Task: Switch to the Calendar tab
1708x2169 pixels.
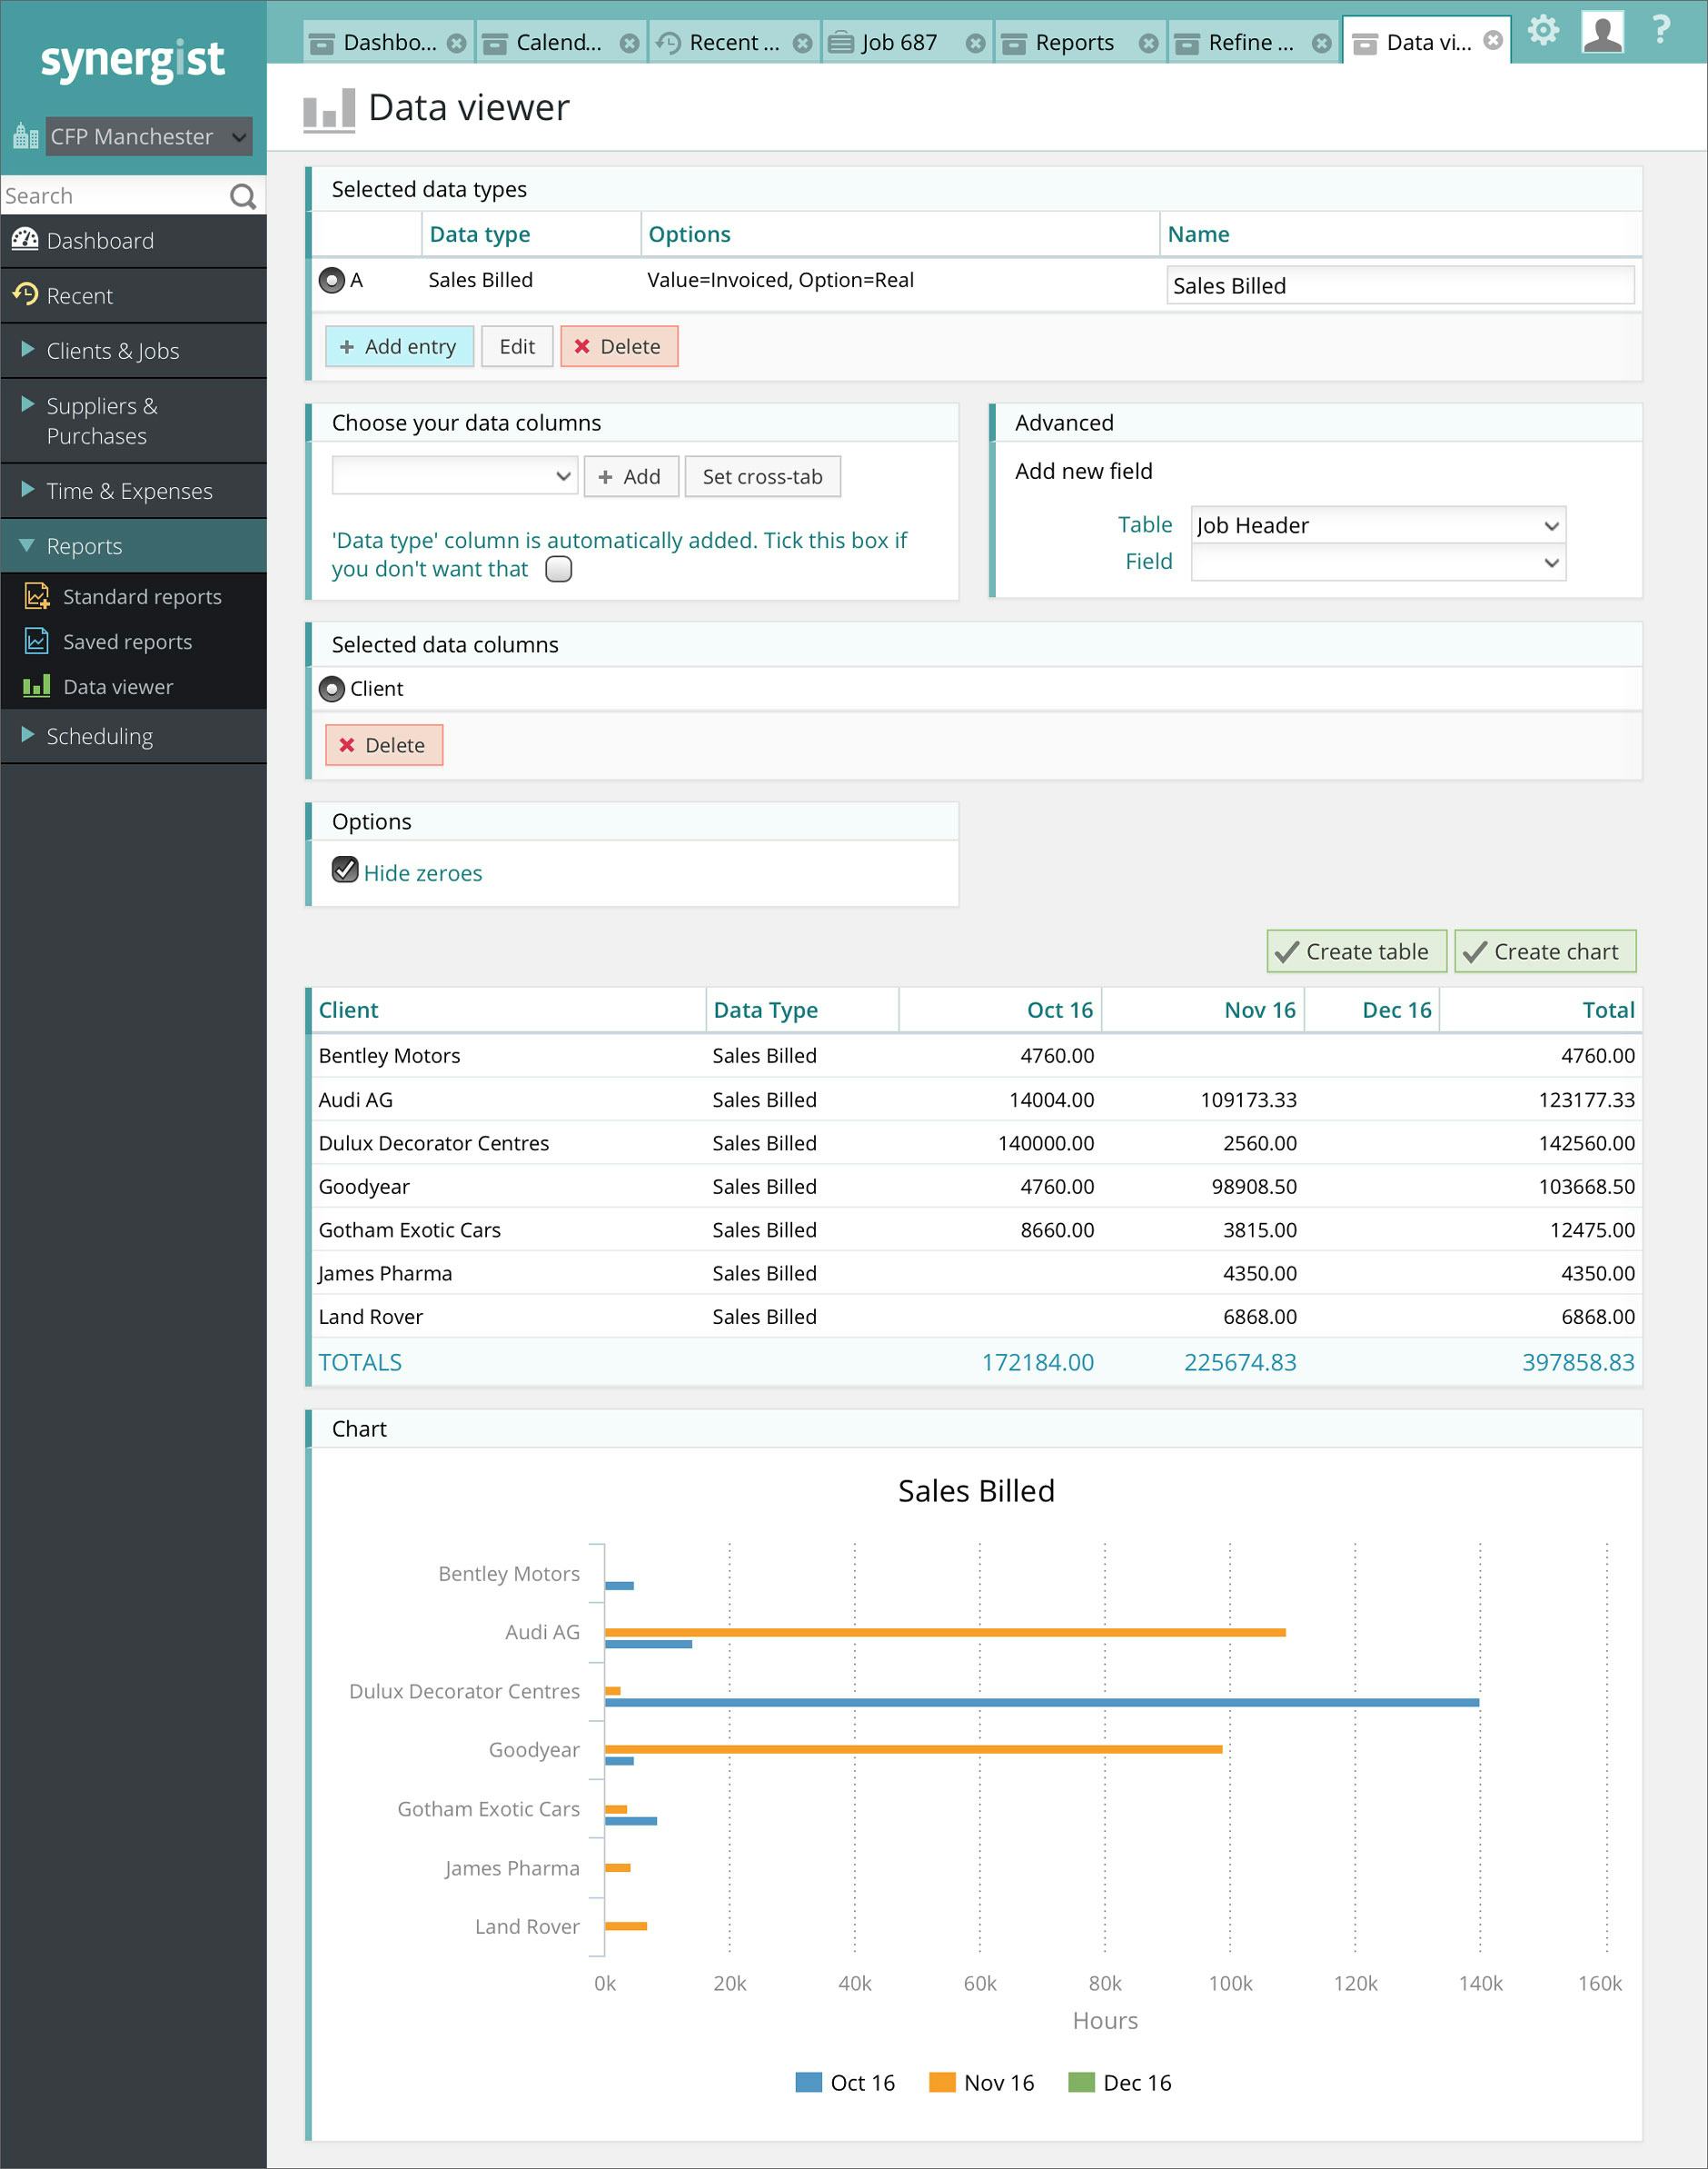Action: pos(559,43)
